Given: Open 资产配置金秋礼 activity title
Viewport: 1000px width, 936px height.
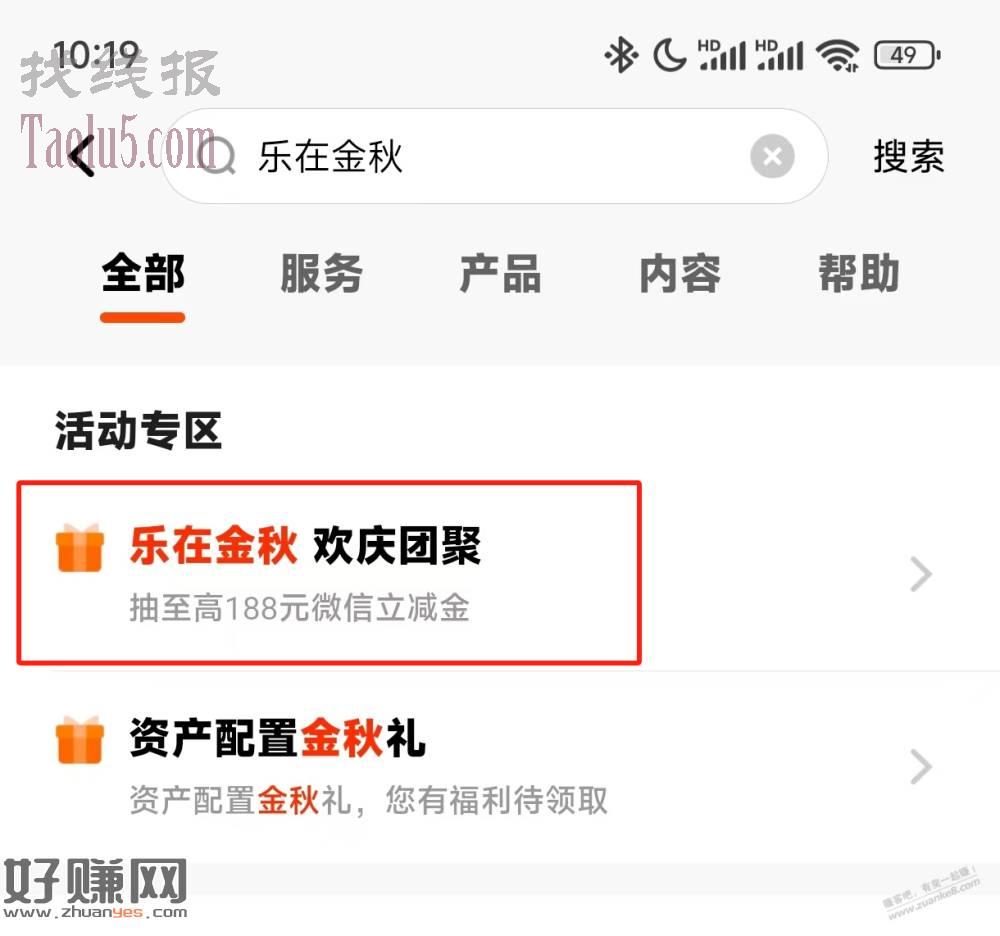Looking at the screenshot, I should point(277,738).
